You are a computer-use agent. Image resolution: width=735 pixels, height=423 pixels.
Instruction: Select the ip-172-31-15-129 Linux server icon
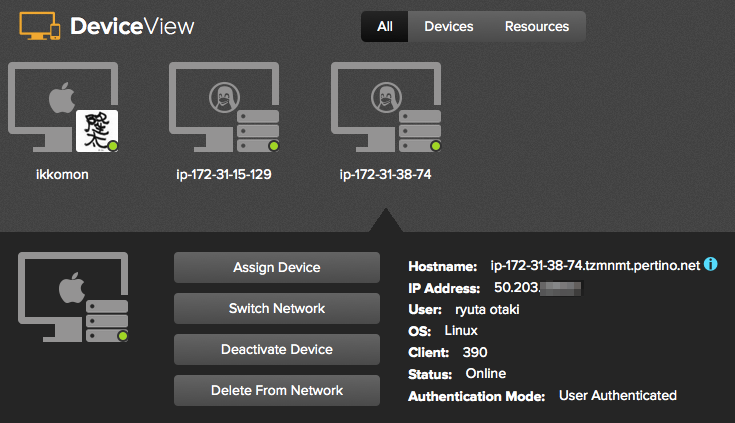[224, 107]
